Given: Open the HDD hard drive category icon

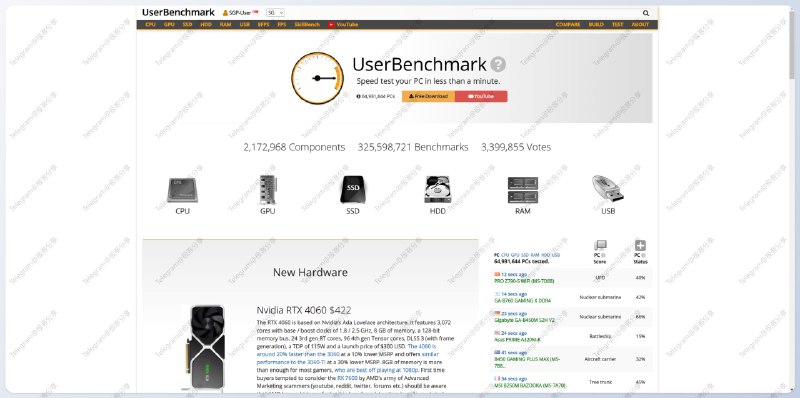Looking at the screenshot, I should pyautogui.click(x=437, y=190).
